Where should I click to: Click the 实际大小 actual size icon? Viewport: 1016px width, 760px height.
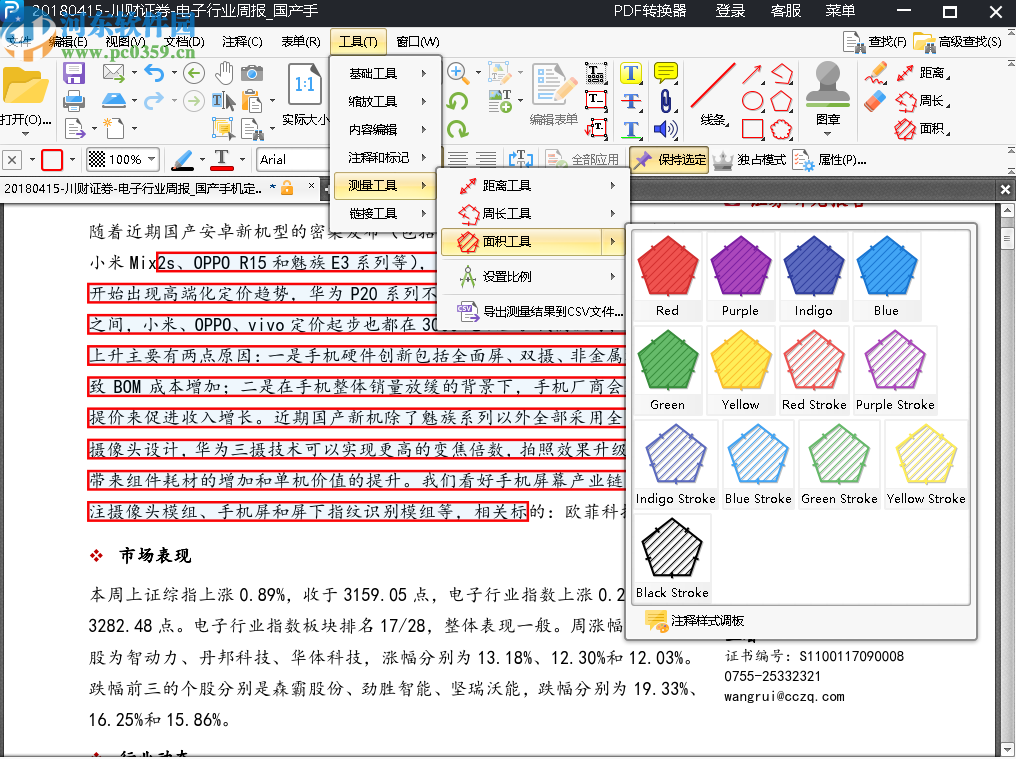[x=305, y=85]
